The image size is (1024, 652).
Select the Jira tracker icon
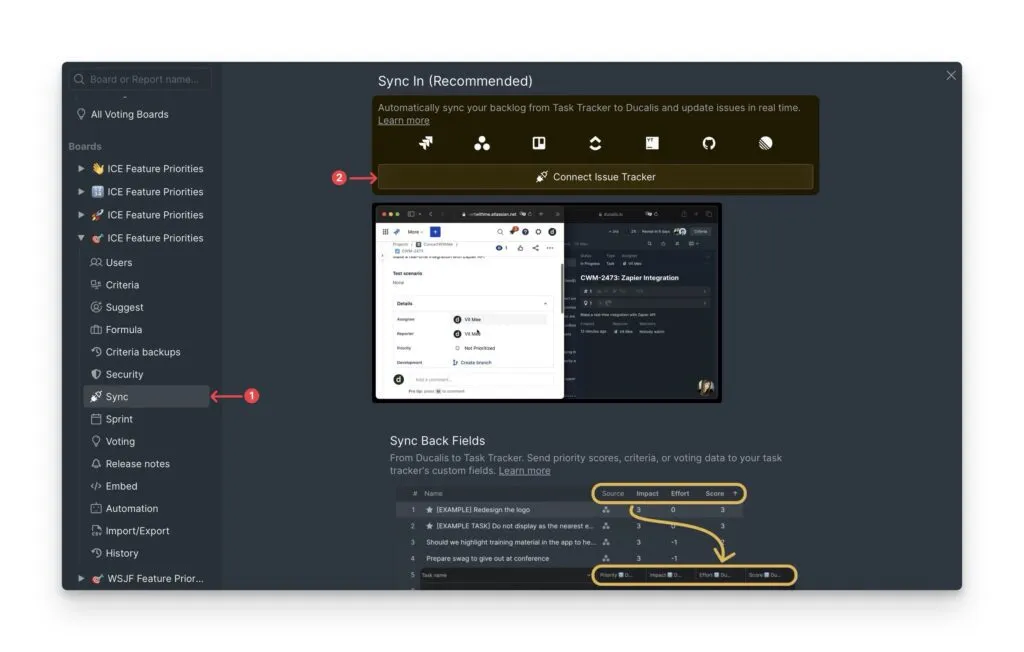click(427, 143)
